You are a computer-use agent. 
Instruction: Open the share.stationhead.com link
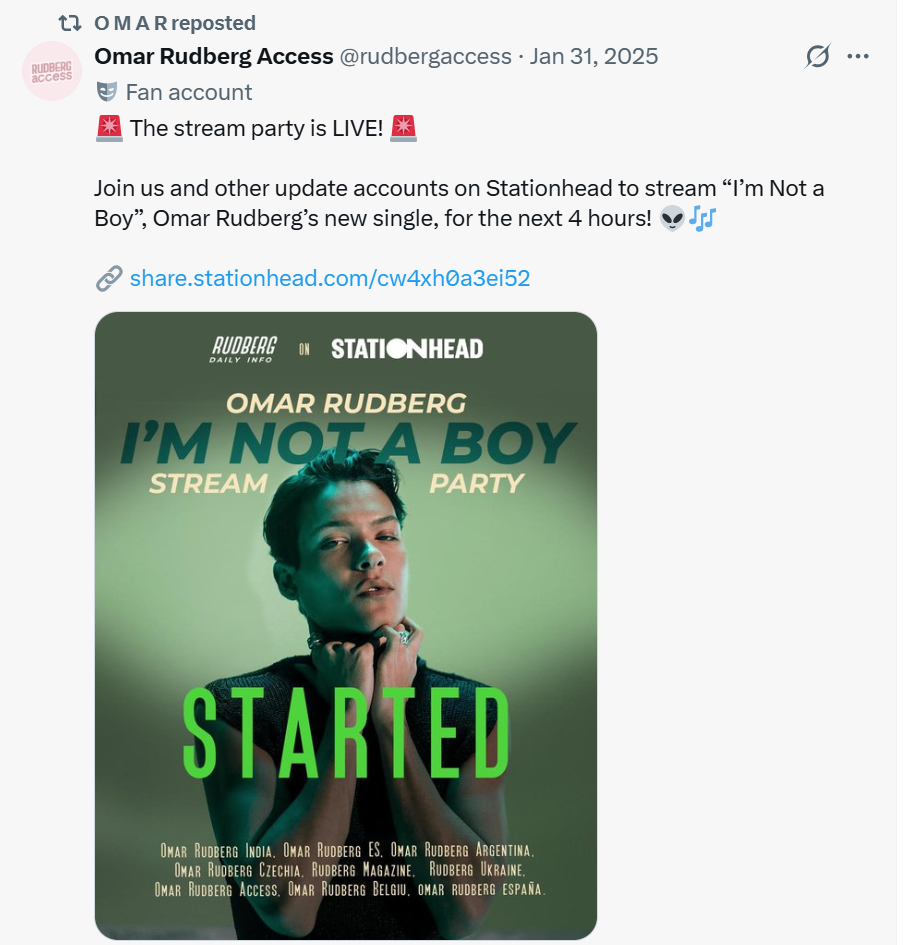click(330, 278)
